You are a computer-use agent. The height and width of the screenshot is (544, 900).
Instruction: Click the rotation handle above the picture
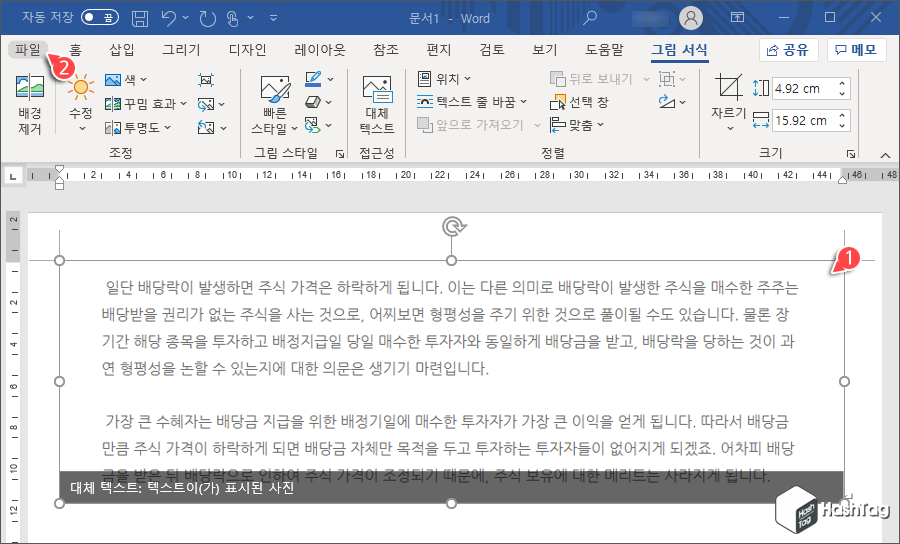[453, 227]
